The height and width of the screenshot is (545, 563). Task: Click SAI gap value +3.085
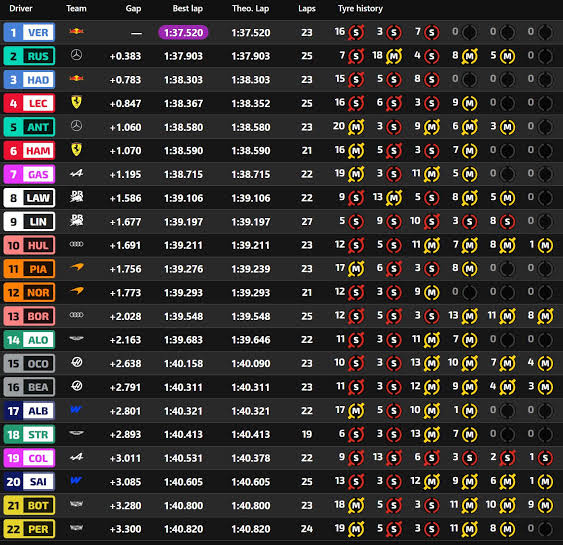(x=125, y=482)
